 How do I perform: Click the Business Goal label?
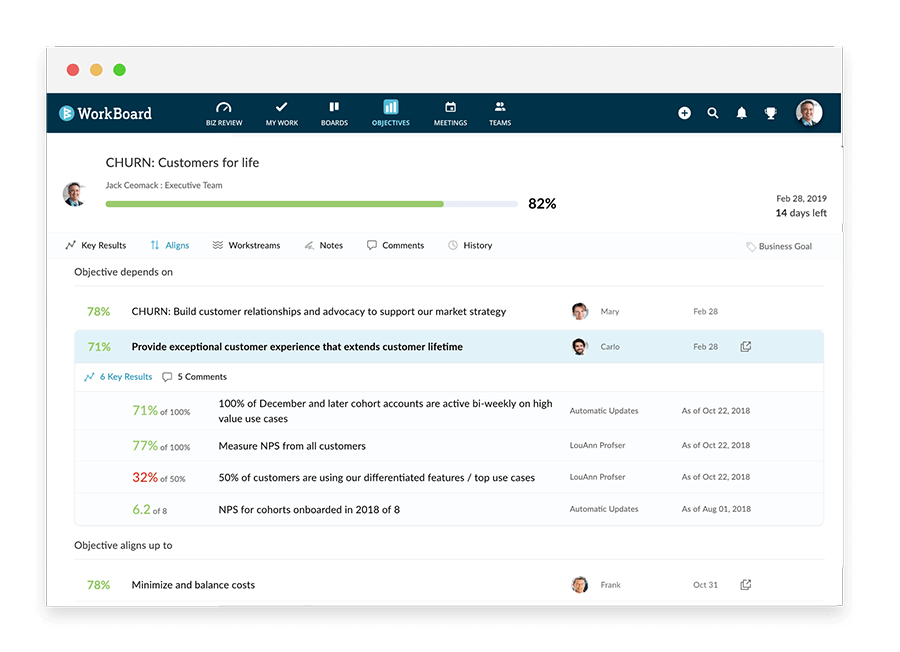[779, 245]
